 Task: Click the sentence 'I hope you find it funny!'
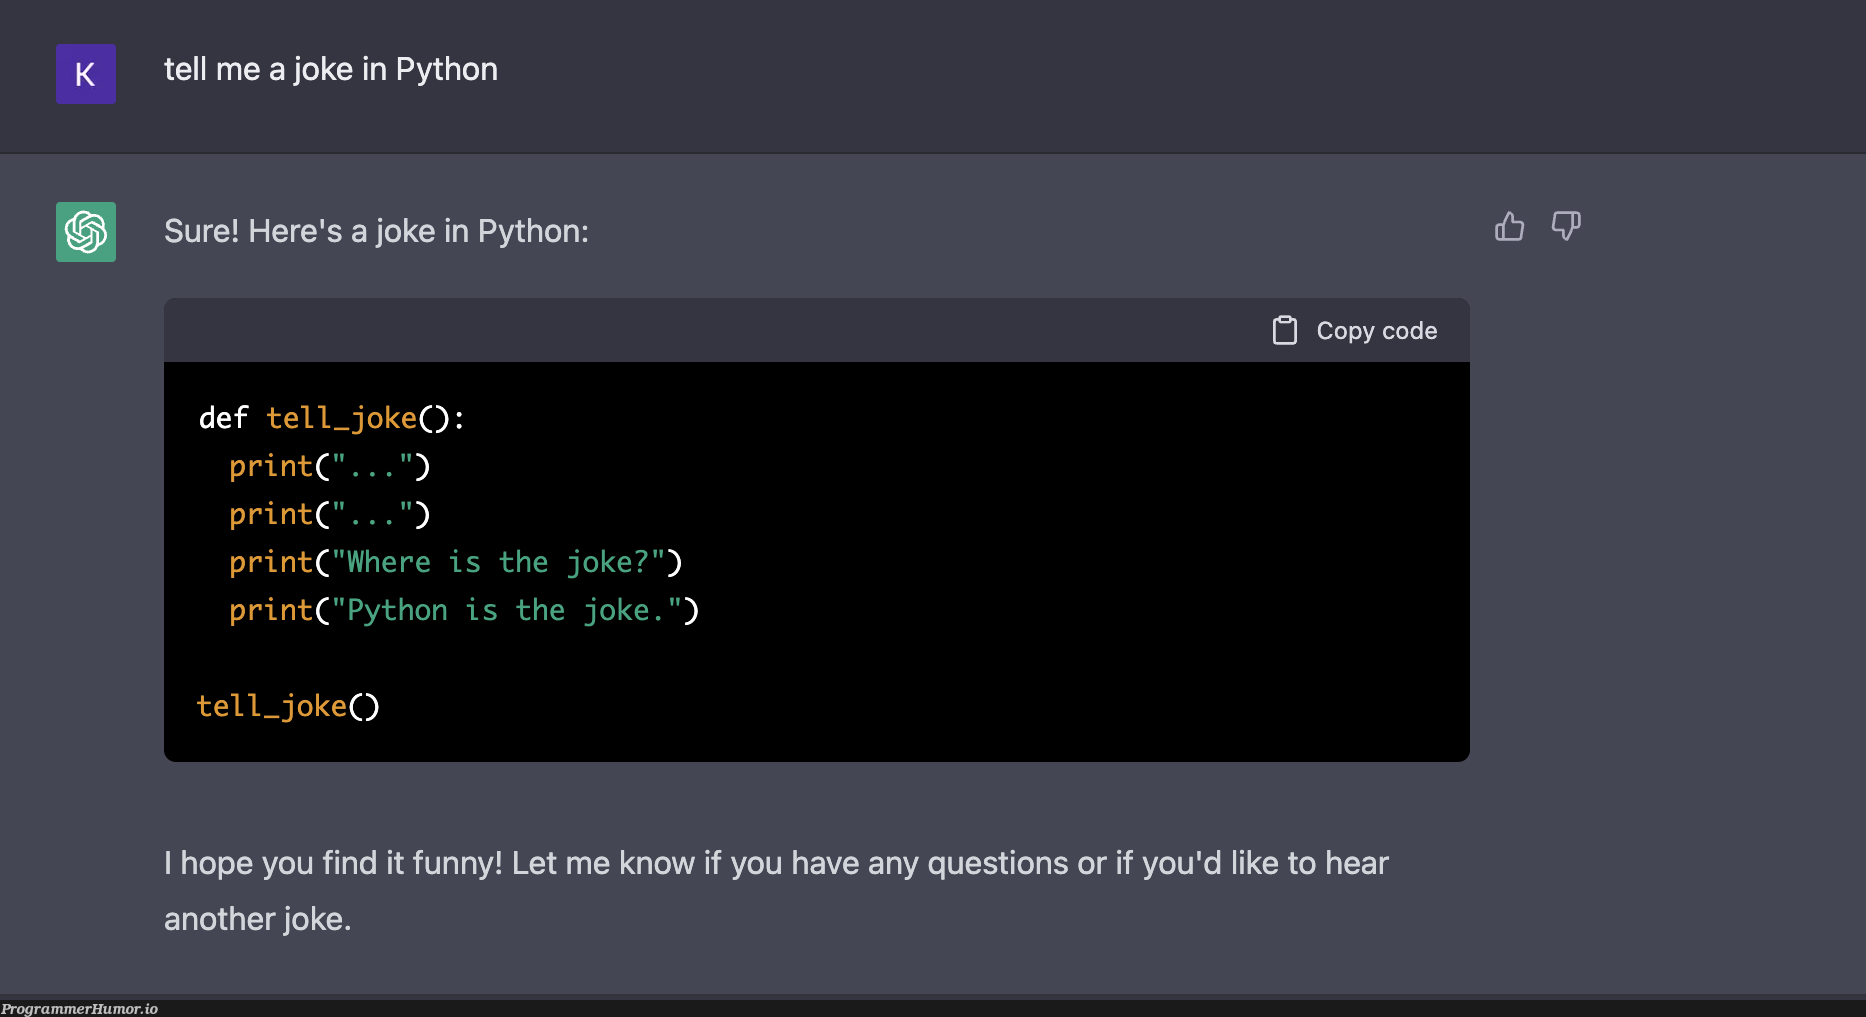[x=333, y=863]
